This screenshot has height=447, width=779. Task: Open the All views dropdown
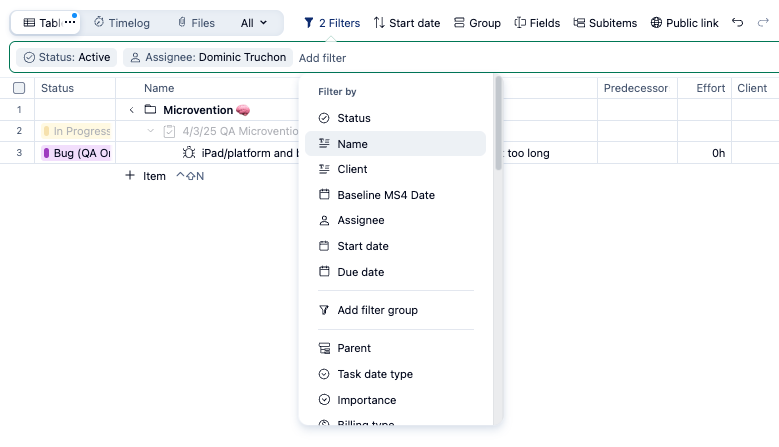click(x=254, y=22)
